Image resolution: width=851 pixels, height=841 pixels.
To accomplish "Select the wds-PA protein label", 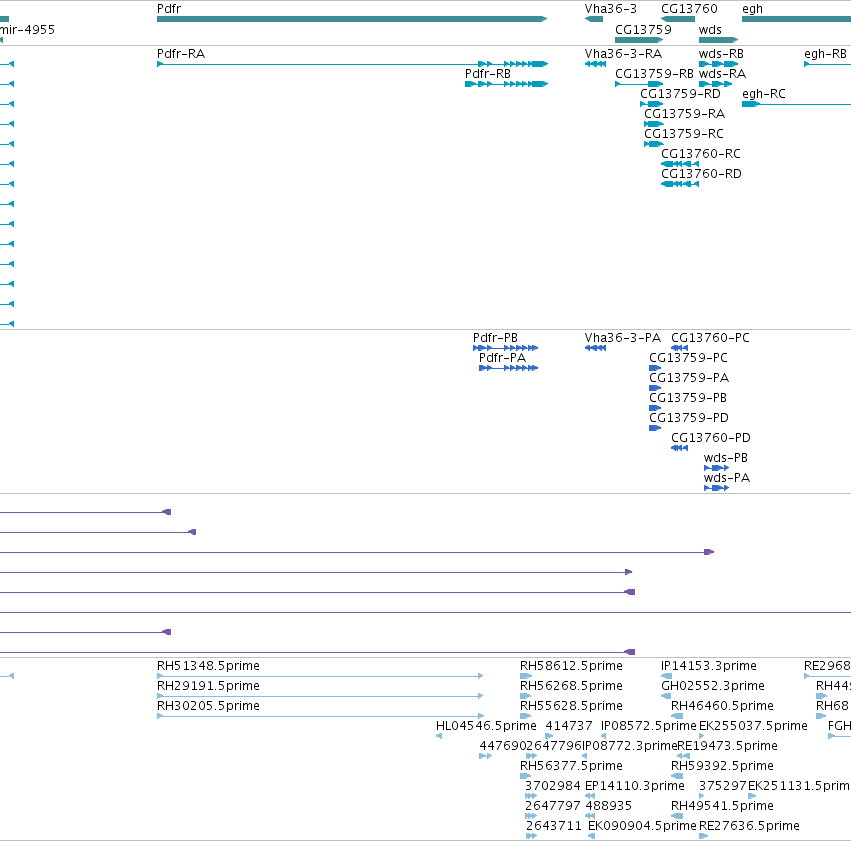I will (x=727, y=479).
